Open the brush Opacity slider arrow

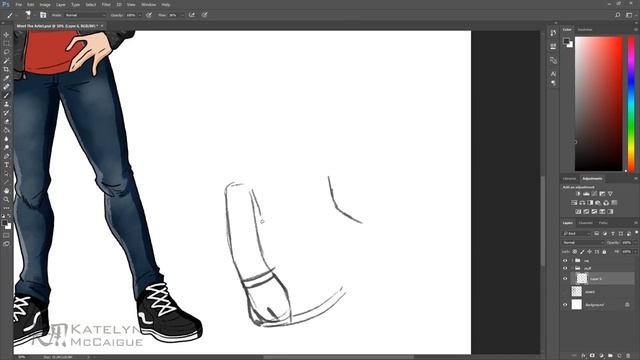[140, 15]
